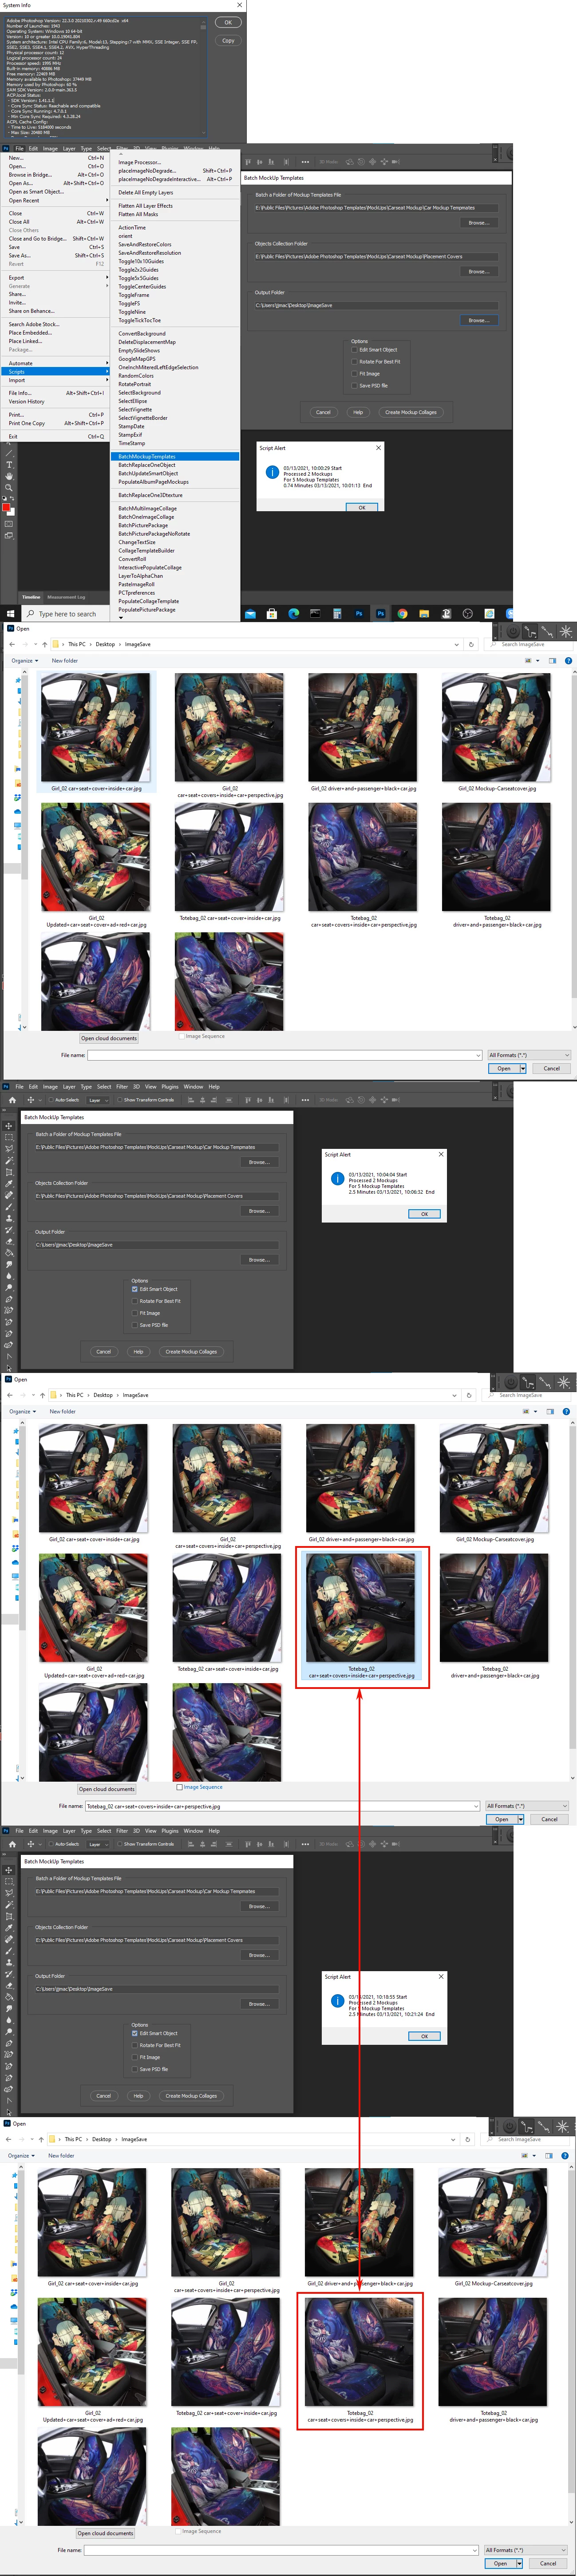This screenshot has width=577, height=2576.
Task: Open Plugins menu in window with 10:04:04 alert
Action: pos(170,1087)
